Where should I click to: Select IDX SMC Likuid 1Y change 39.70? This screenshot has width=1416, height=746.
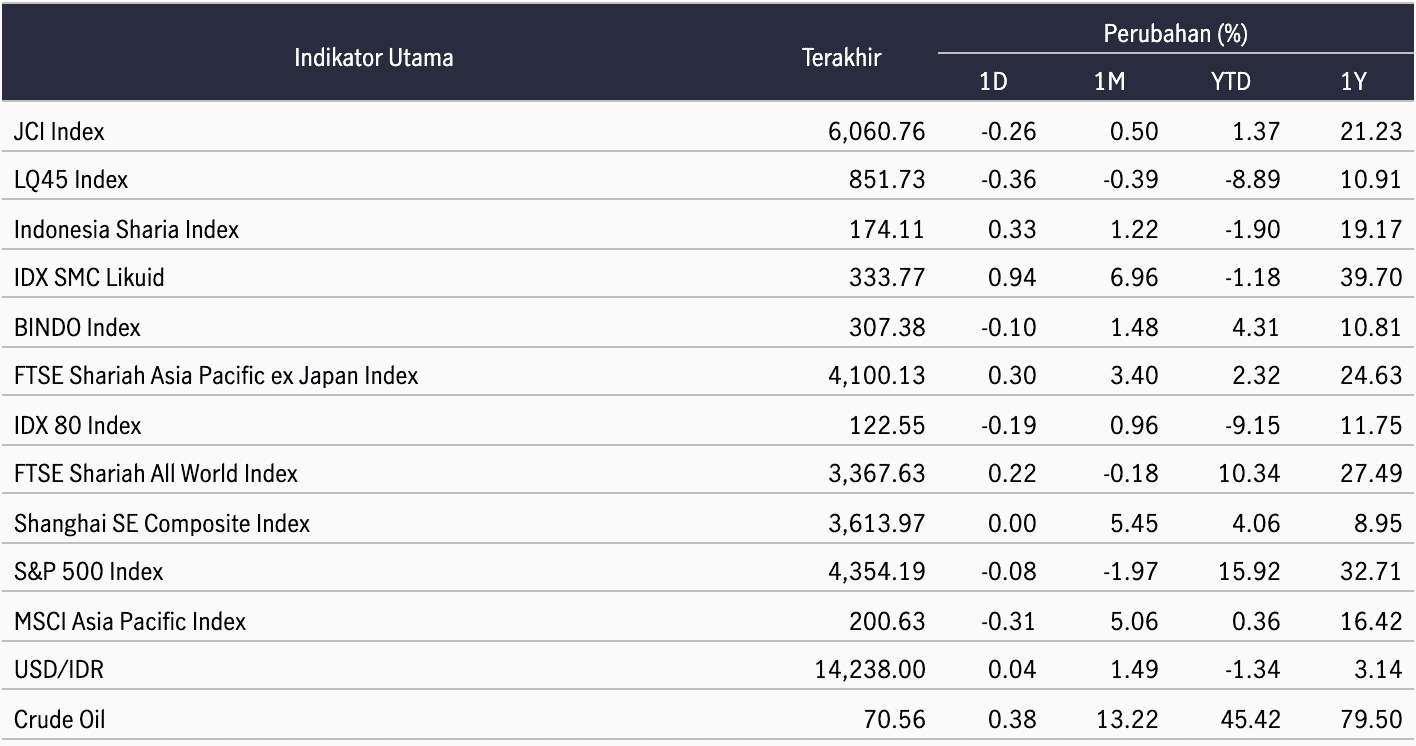click(x=1373, y=278)
